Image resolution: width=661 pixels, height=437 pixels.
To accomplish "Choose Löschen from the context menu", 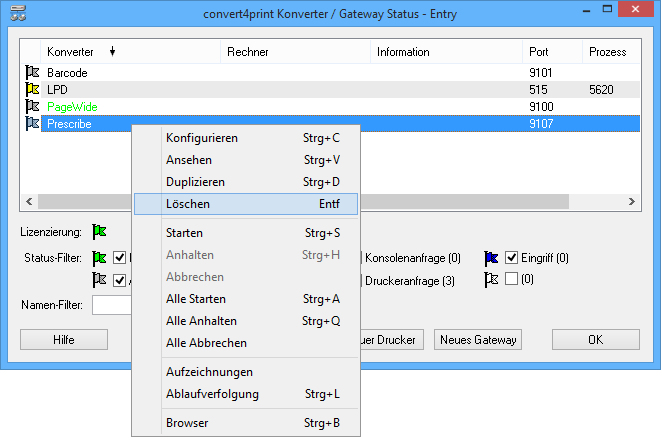I will click(x=245, y=203).
